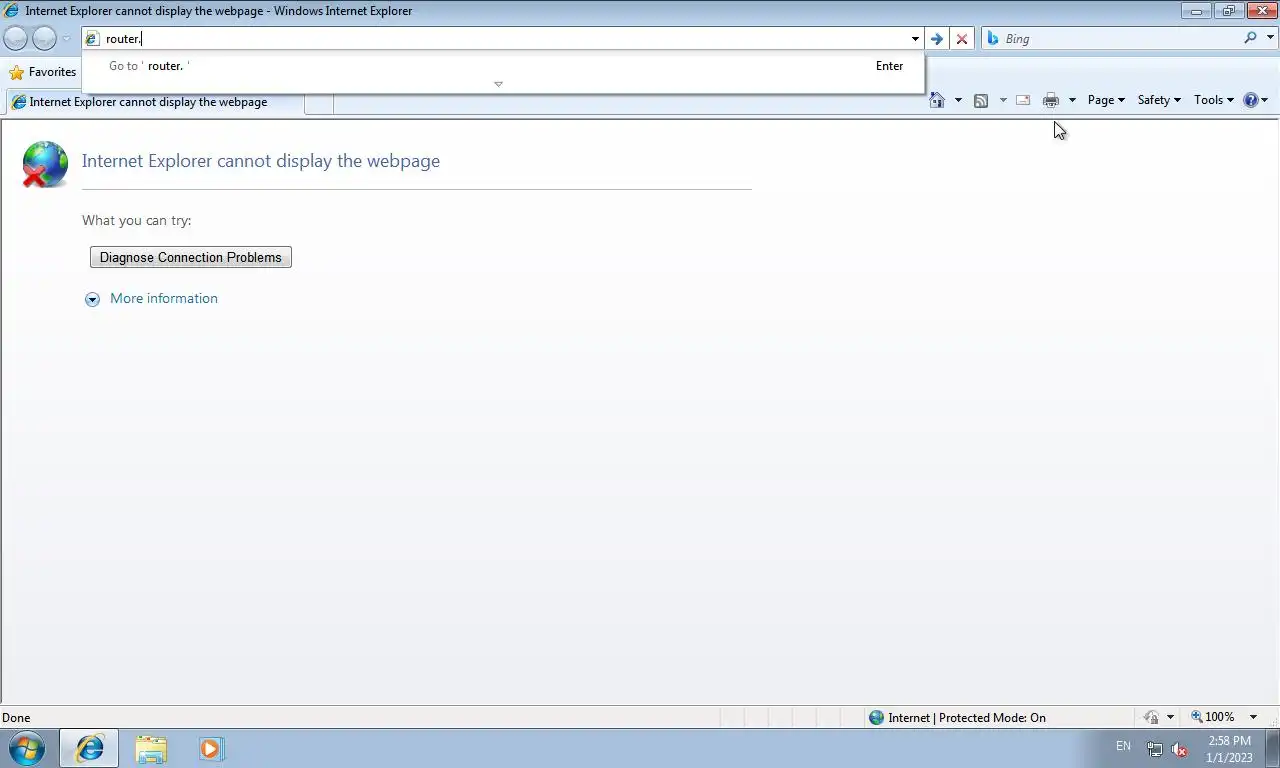1280x768 pixels.
Task: Open a new blank tab
Action: pyautogui.click(x=319, y=102)
